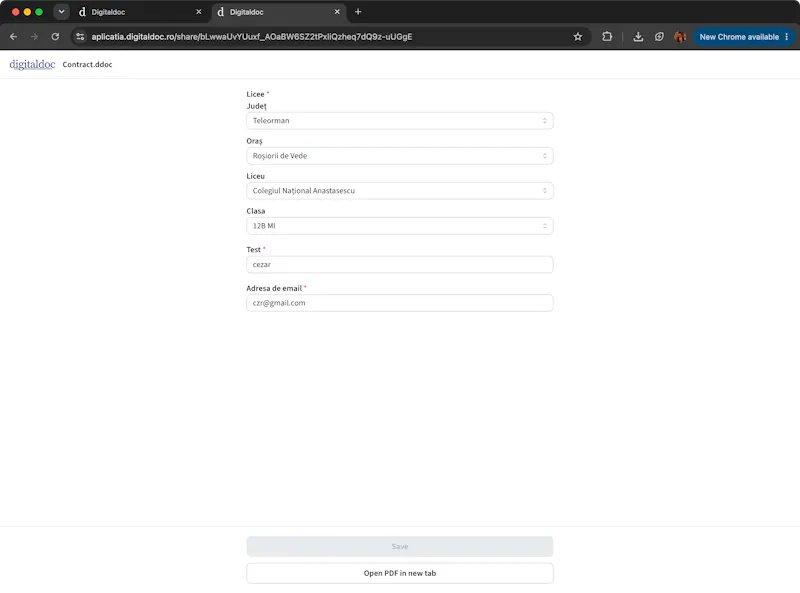Open the Extensions puzzle icon
Screen dimensions: 800x593
(607, 37)
